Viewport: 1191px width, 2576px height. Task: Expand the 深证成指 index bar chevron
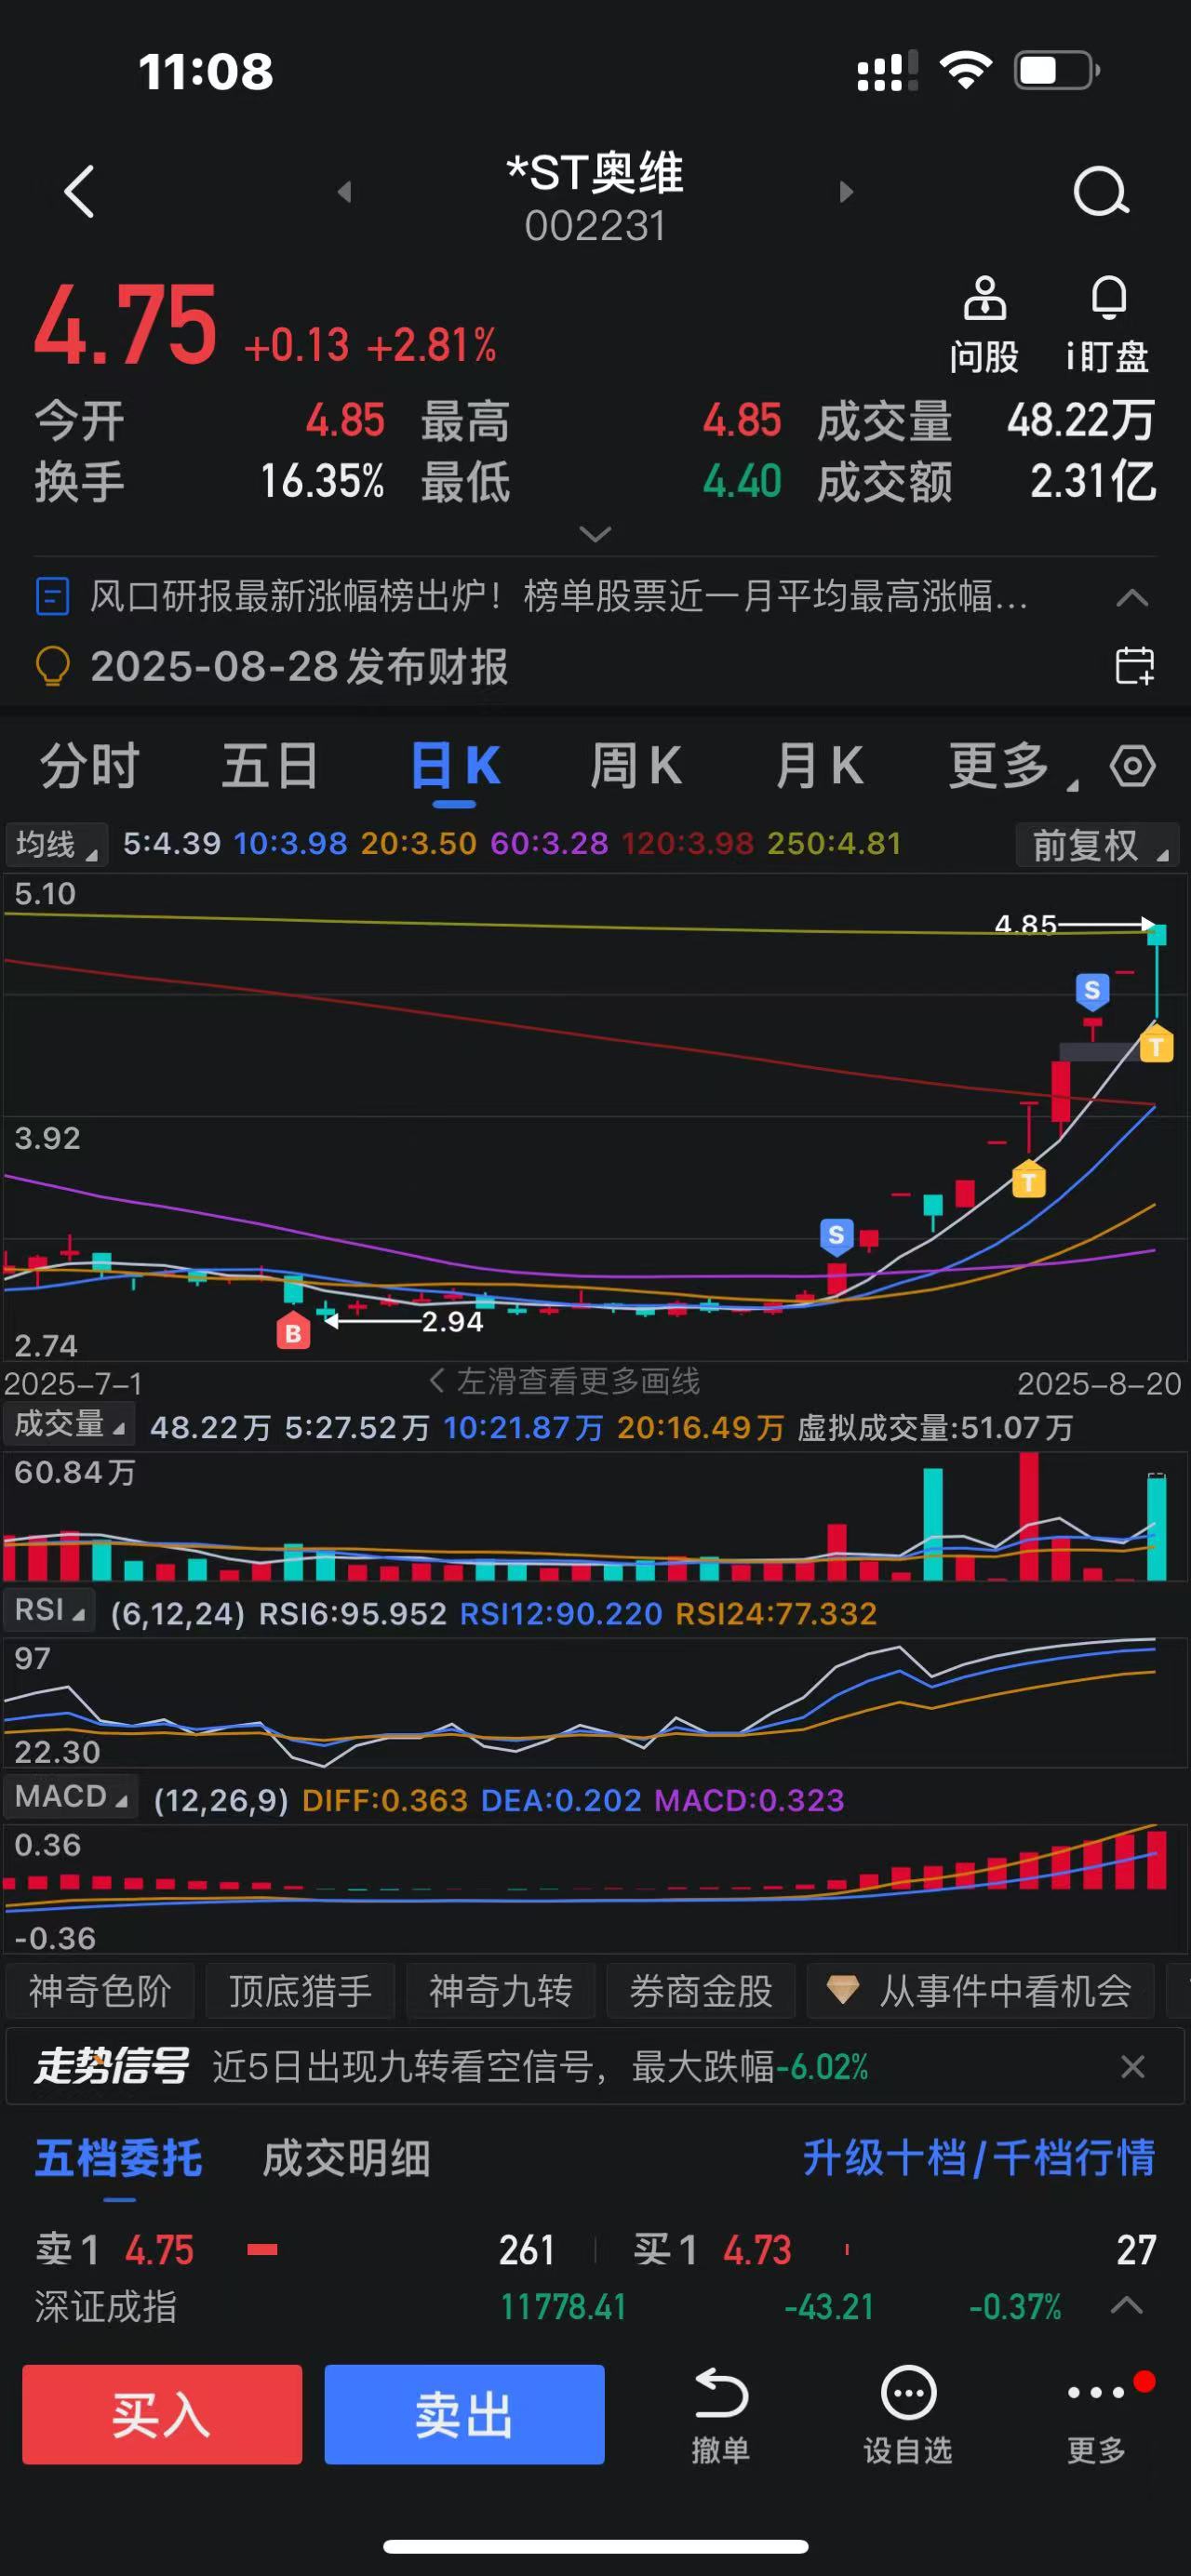[x=1127, y=2305]
